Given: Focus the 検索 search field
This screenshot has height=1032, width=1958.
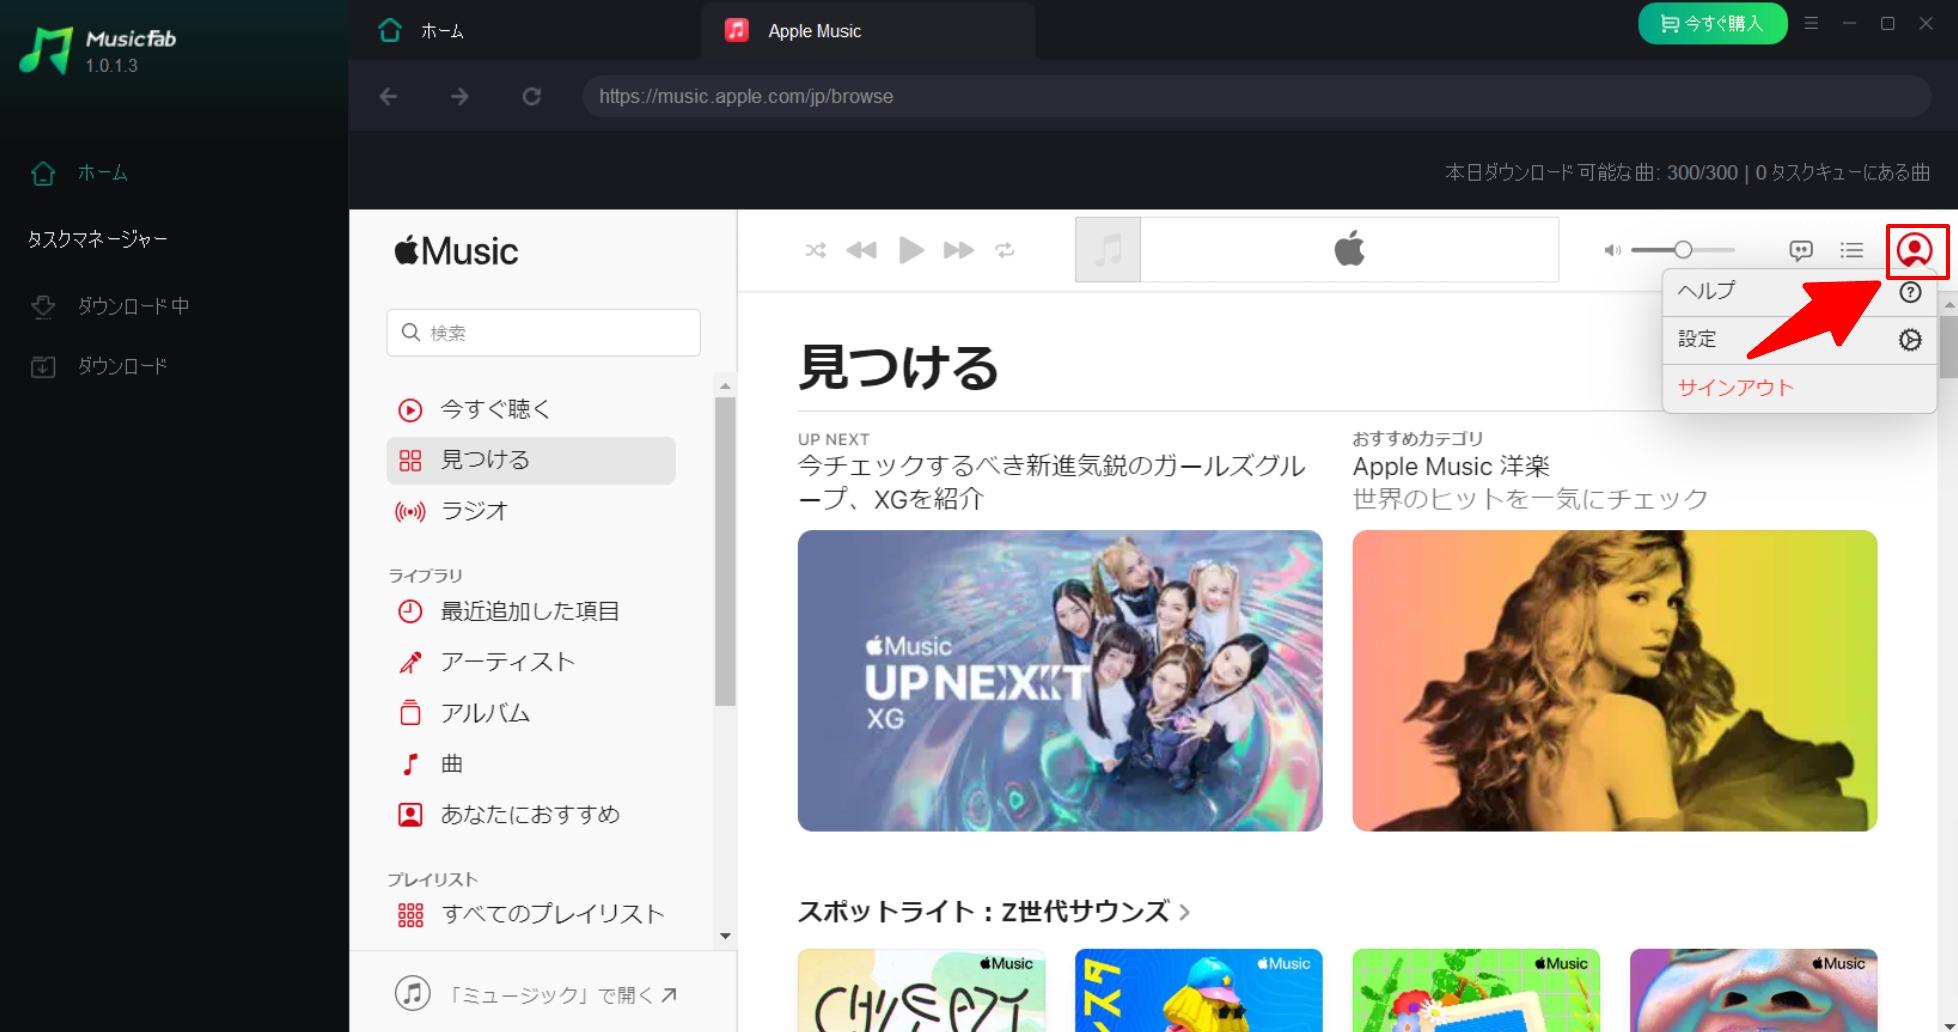Looking at the screenshot, I should point(543,333).
